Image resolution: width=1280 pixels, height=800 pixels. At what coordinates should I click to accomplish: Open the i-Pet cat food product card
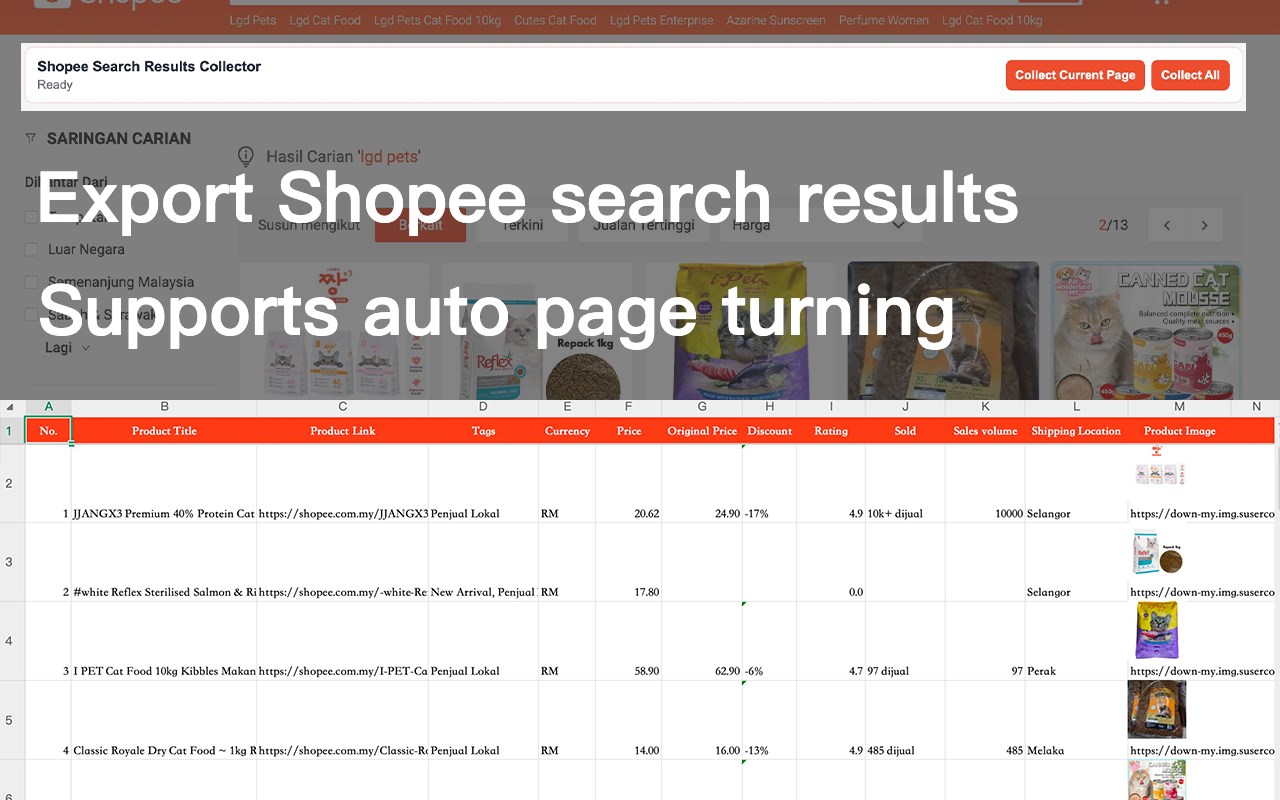(x=740, y=331)
